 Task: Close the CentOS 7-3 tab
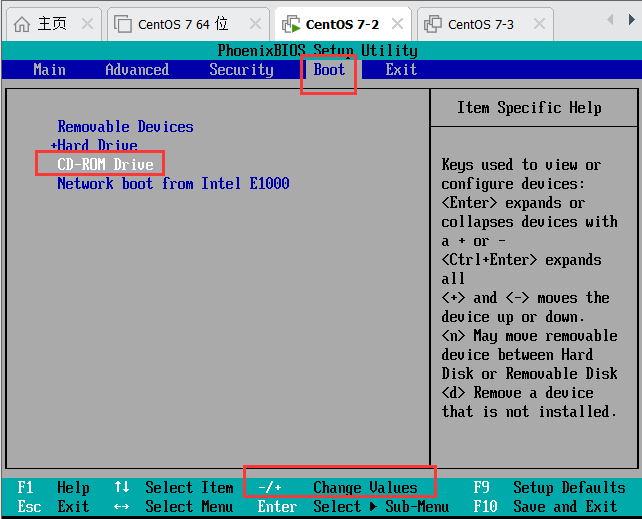[x=539, y=24]
